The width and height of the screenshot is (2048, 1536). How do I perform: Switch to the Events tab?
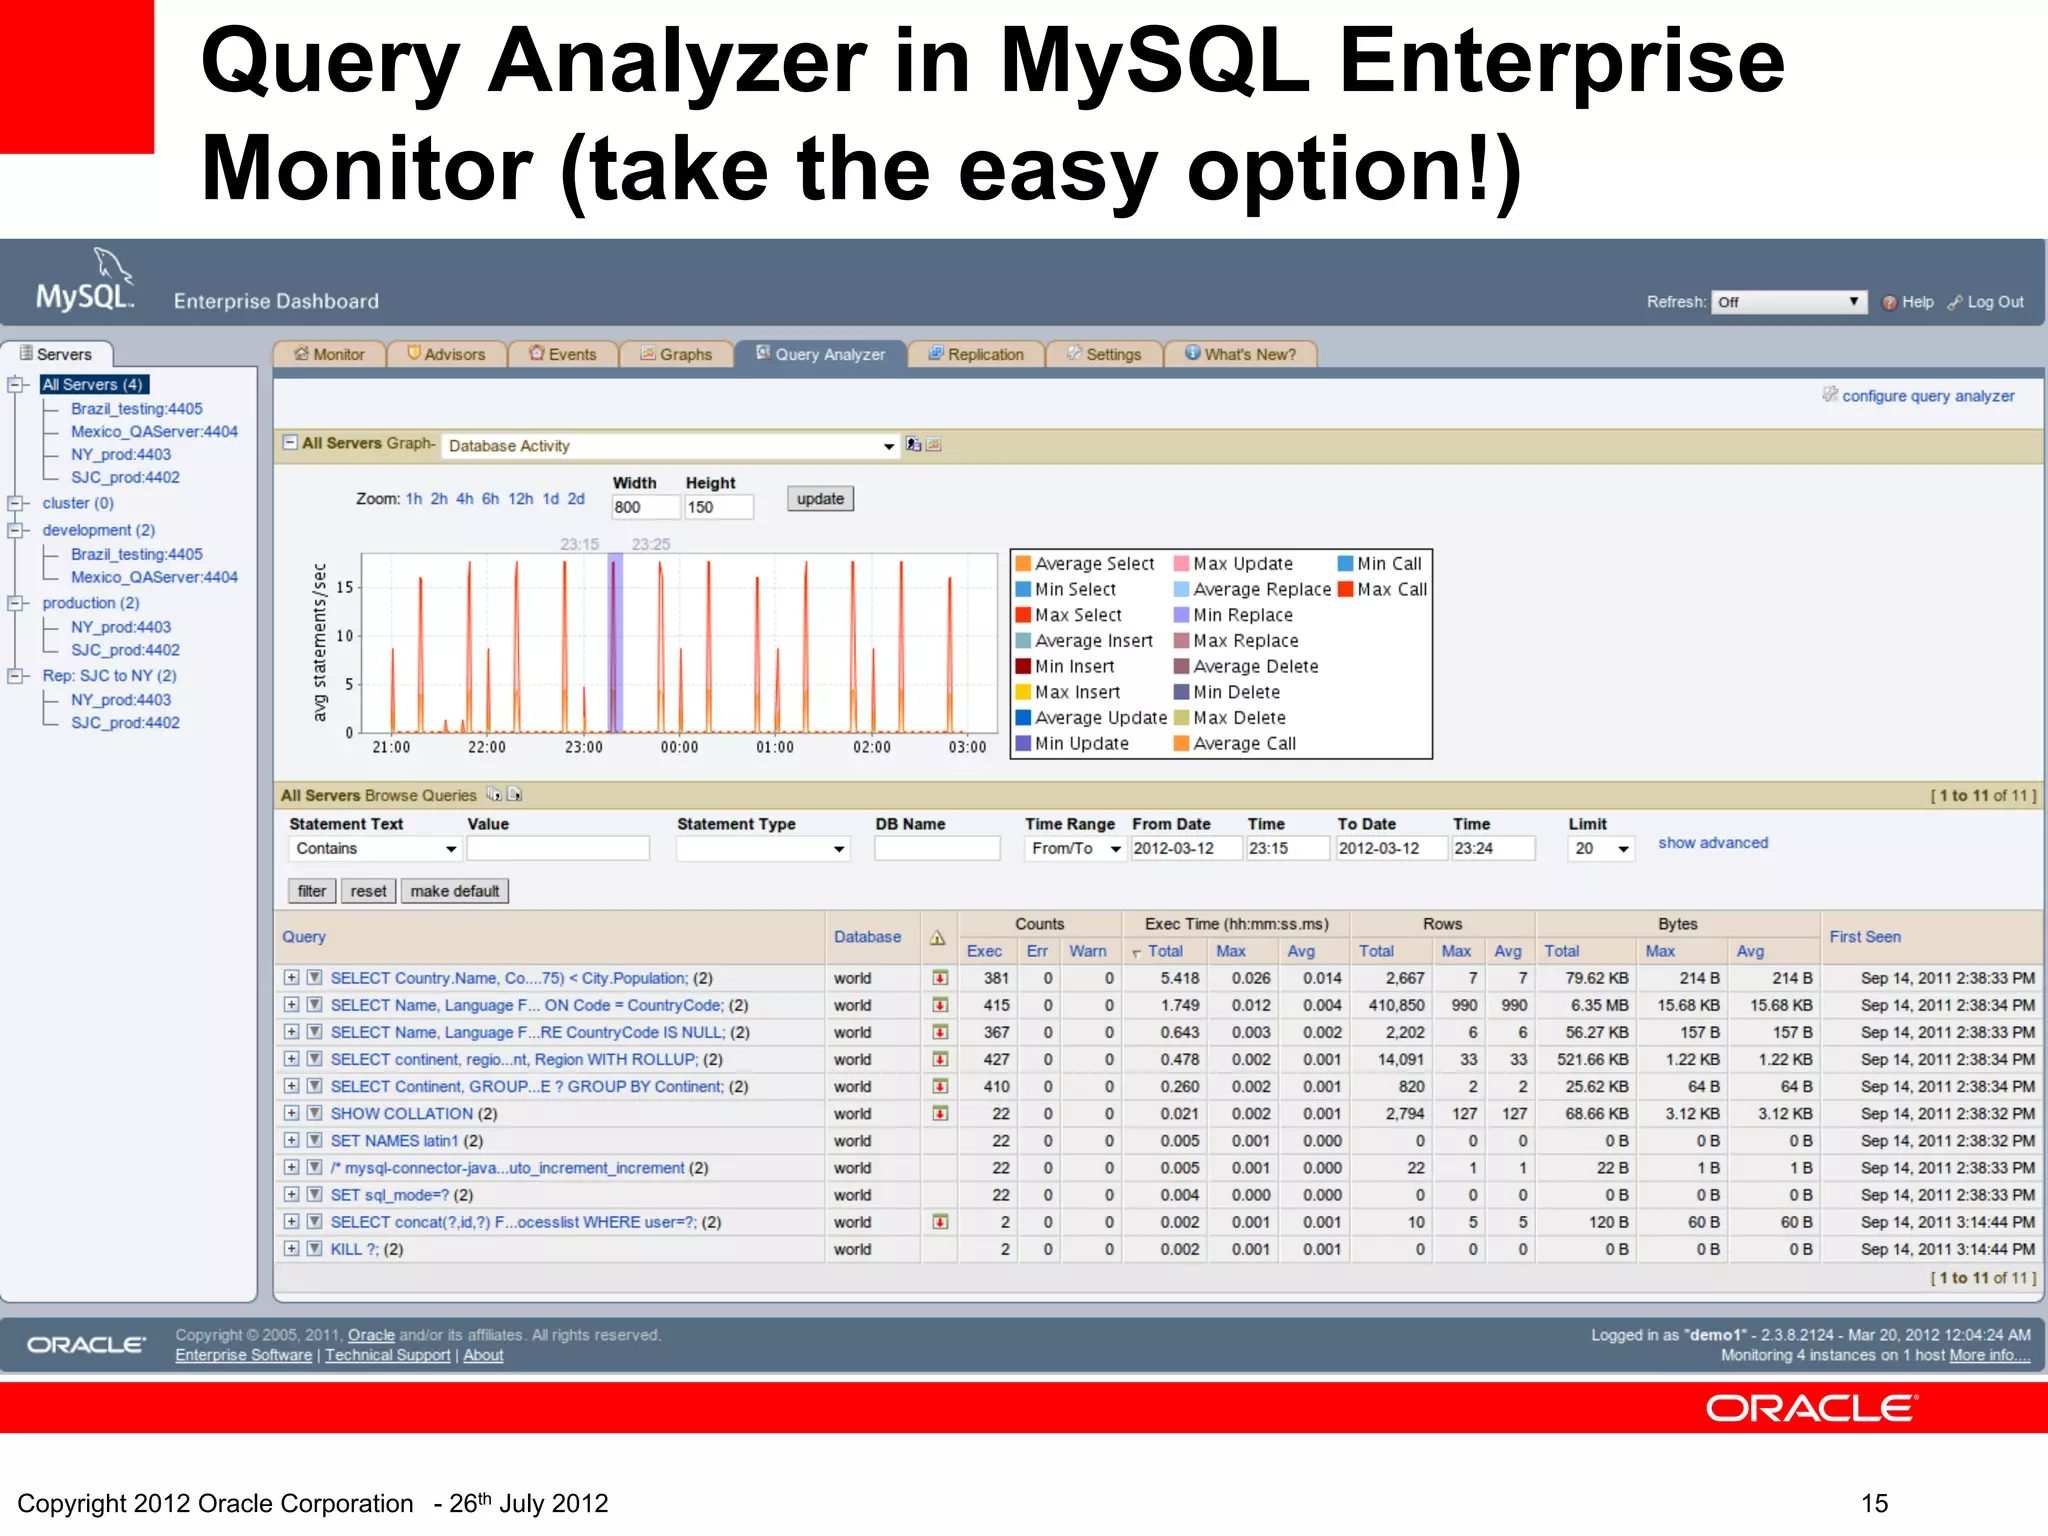pyautogui.click(x=562, y=354)
